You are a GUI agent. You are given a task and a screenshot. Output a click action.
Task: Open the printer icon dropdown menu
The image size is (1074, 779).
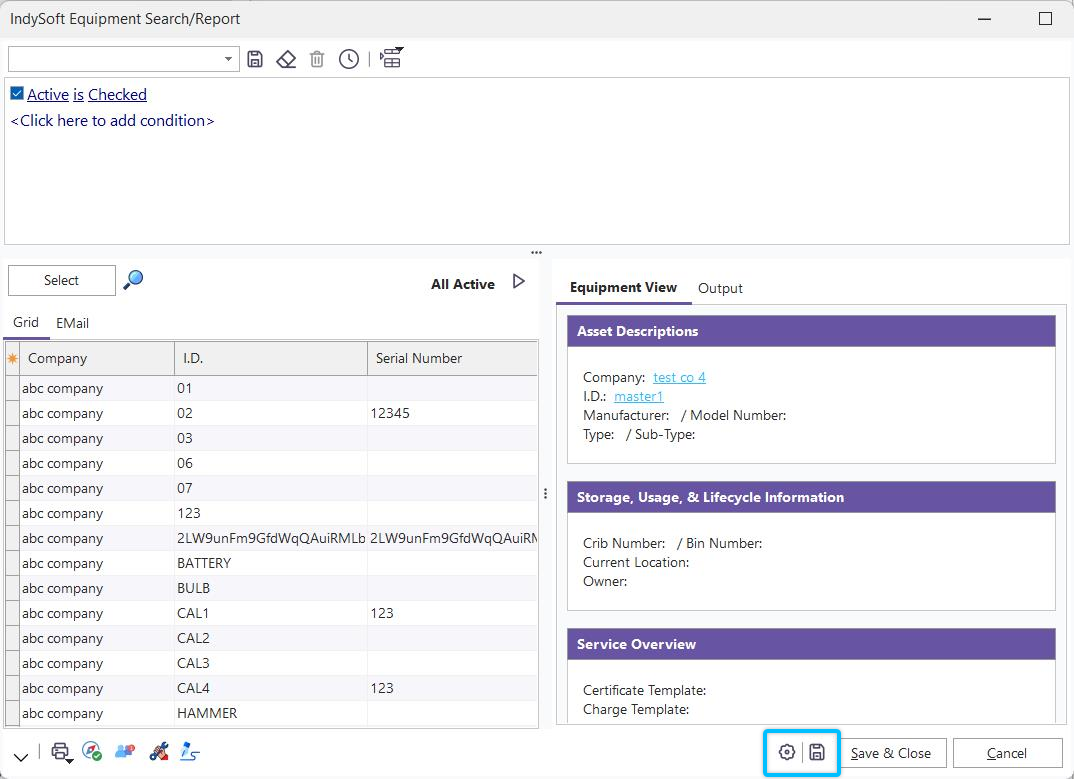pyautogui.click(x=62, y=753)
